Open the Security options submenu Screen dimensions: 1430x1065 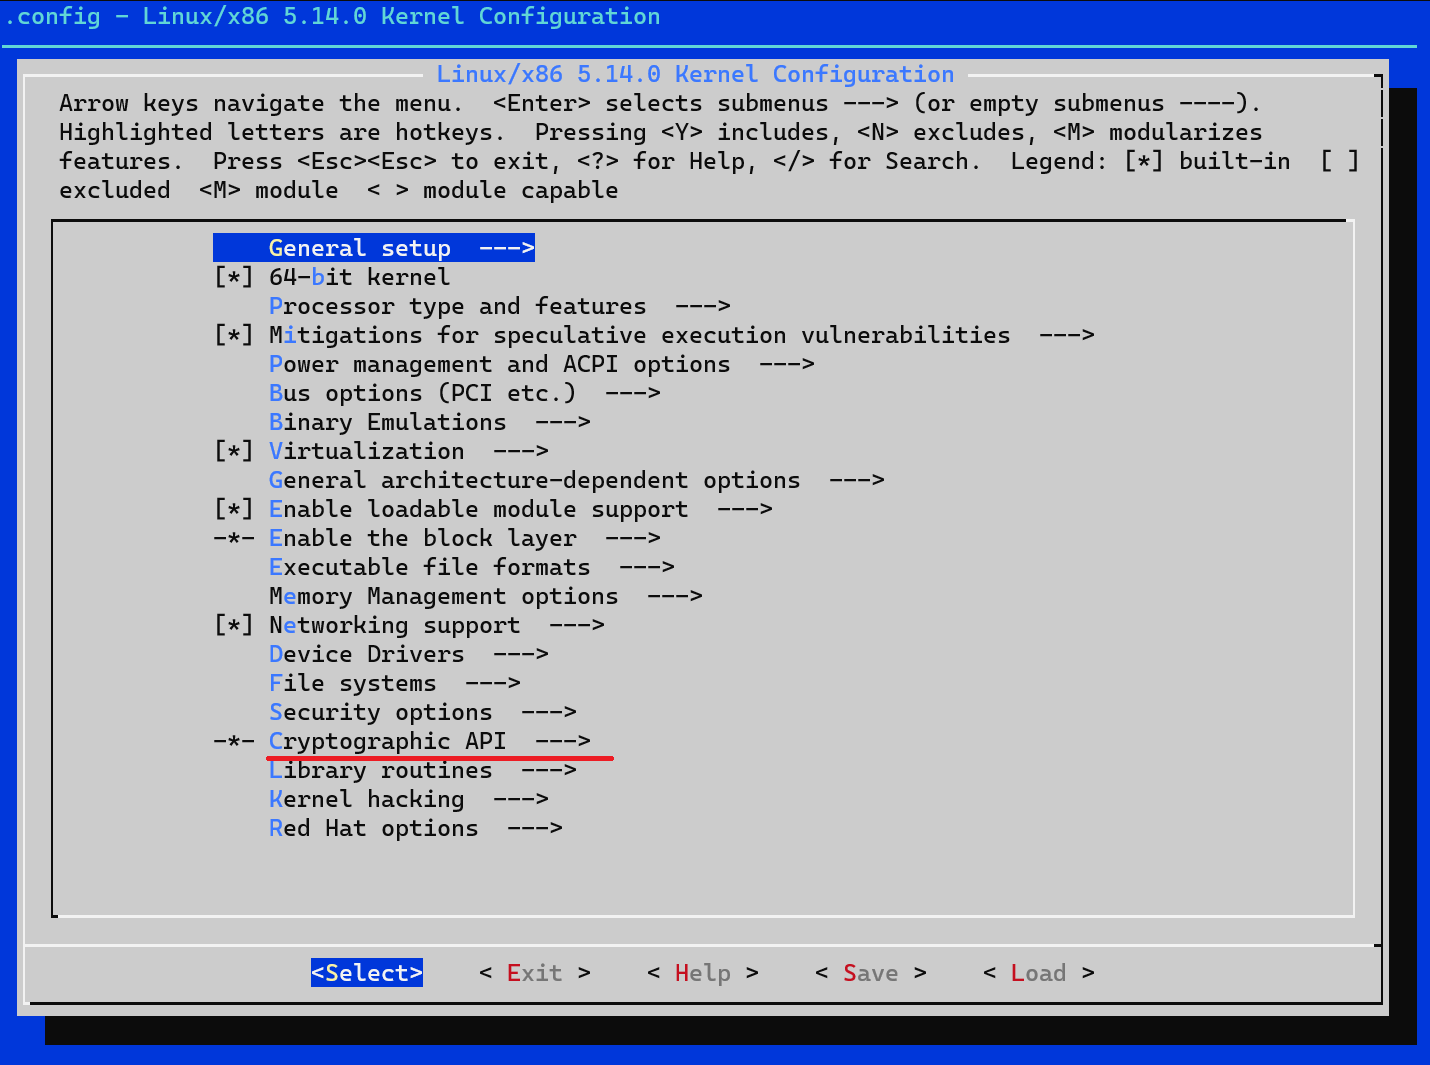pos(380,711)
